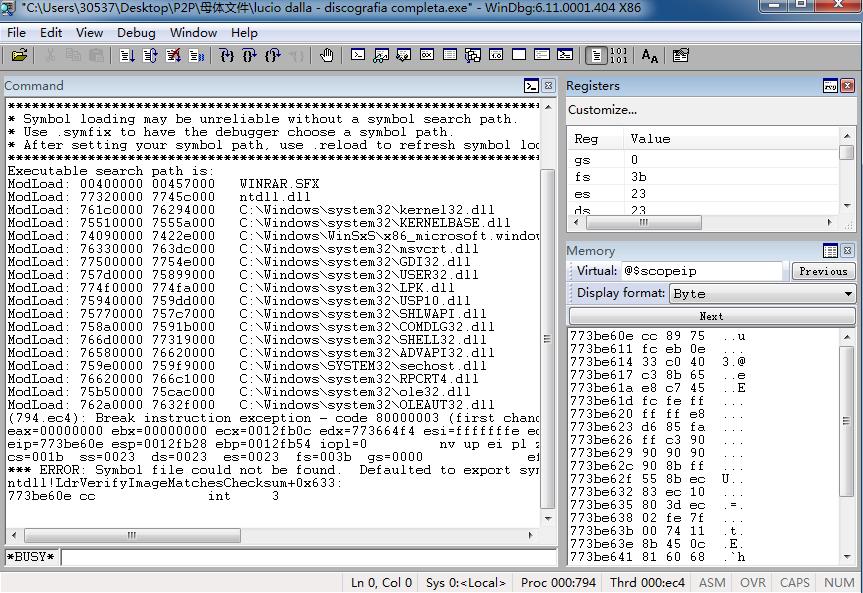Click Customize... in the Registers panel

(602, 110)
